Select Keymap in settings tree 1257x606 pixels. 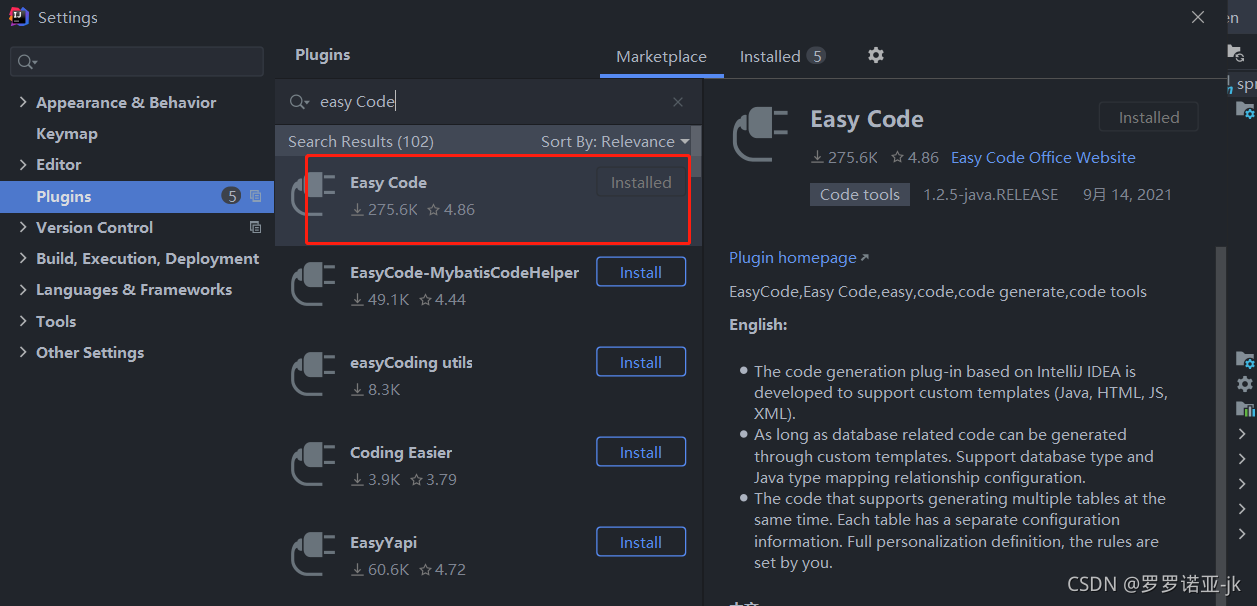point(67,133)
